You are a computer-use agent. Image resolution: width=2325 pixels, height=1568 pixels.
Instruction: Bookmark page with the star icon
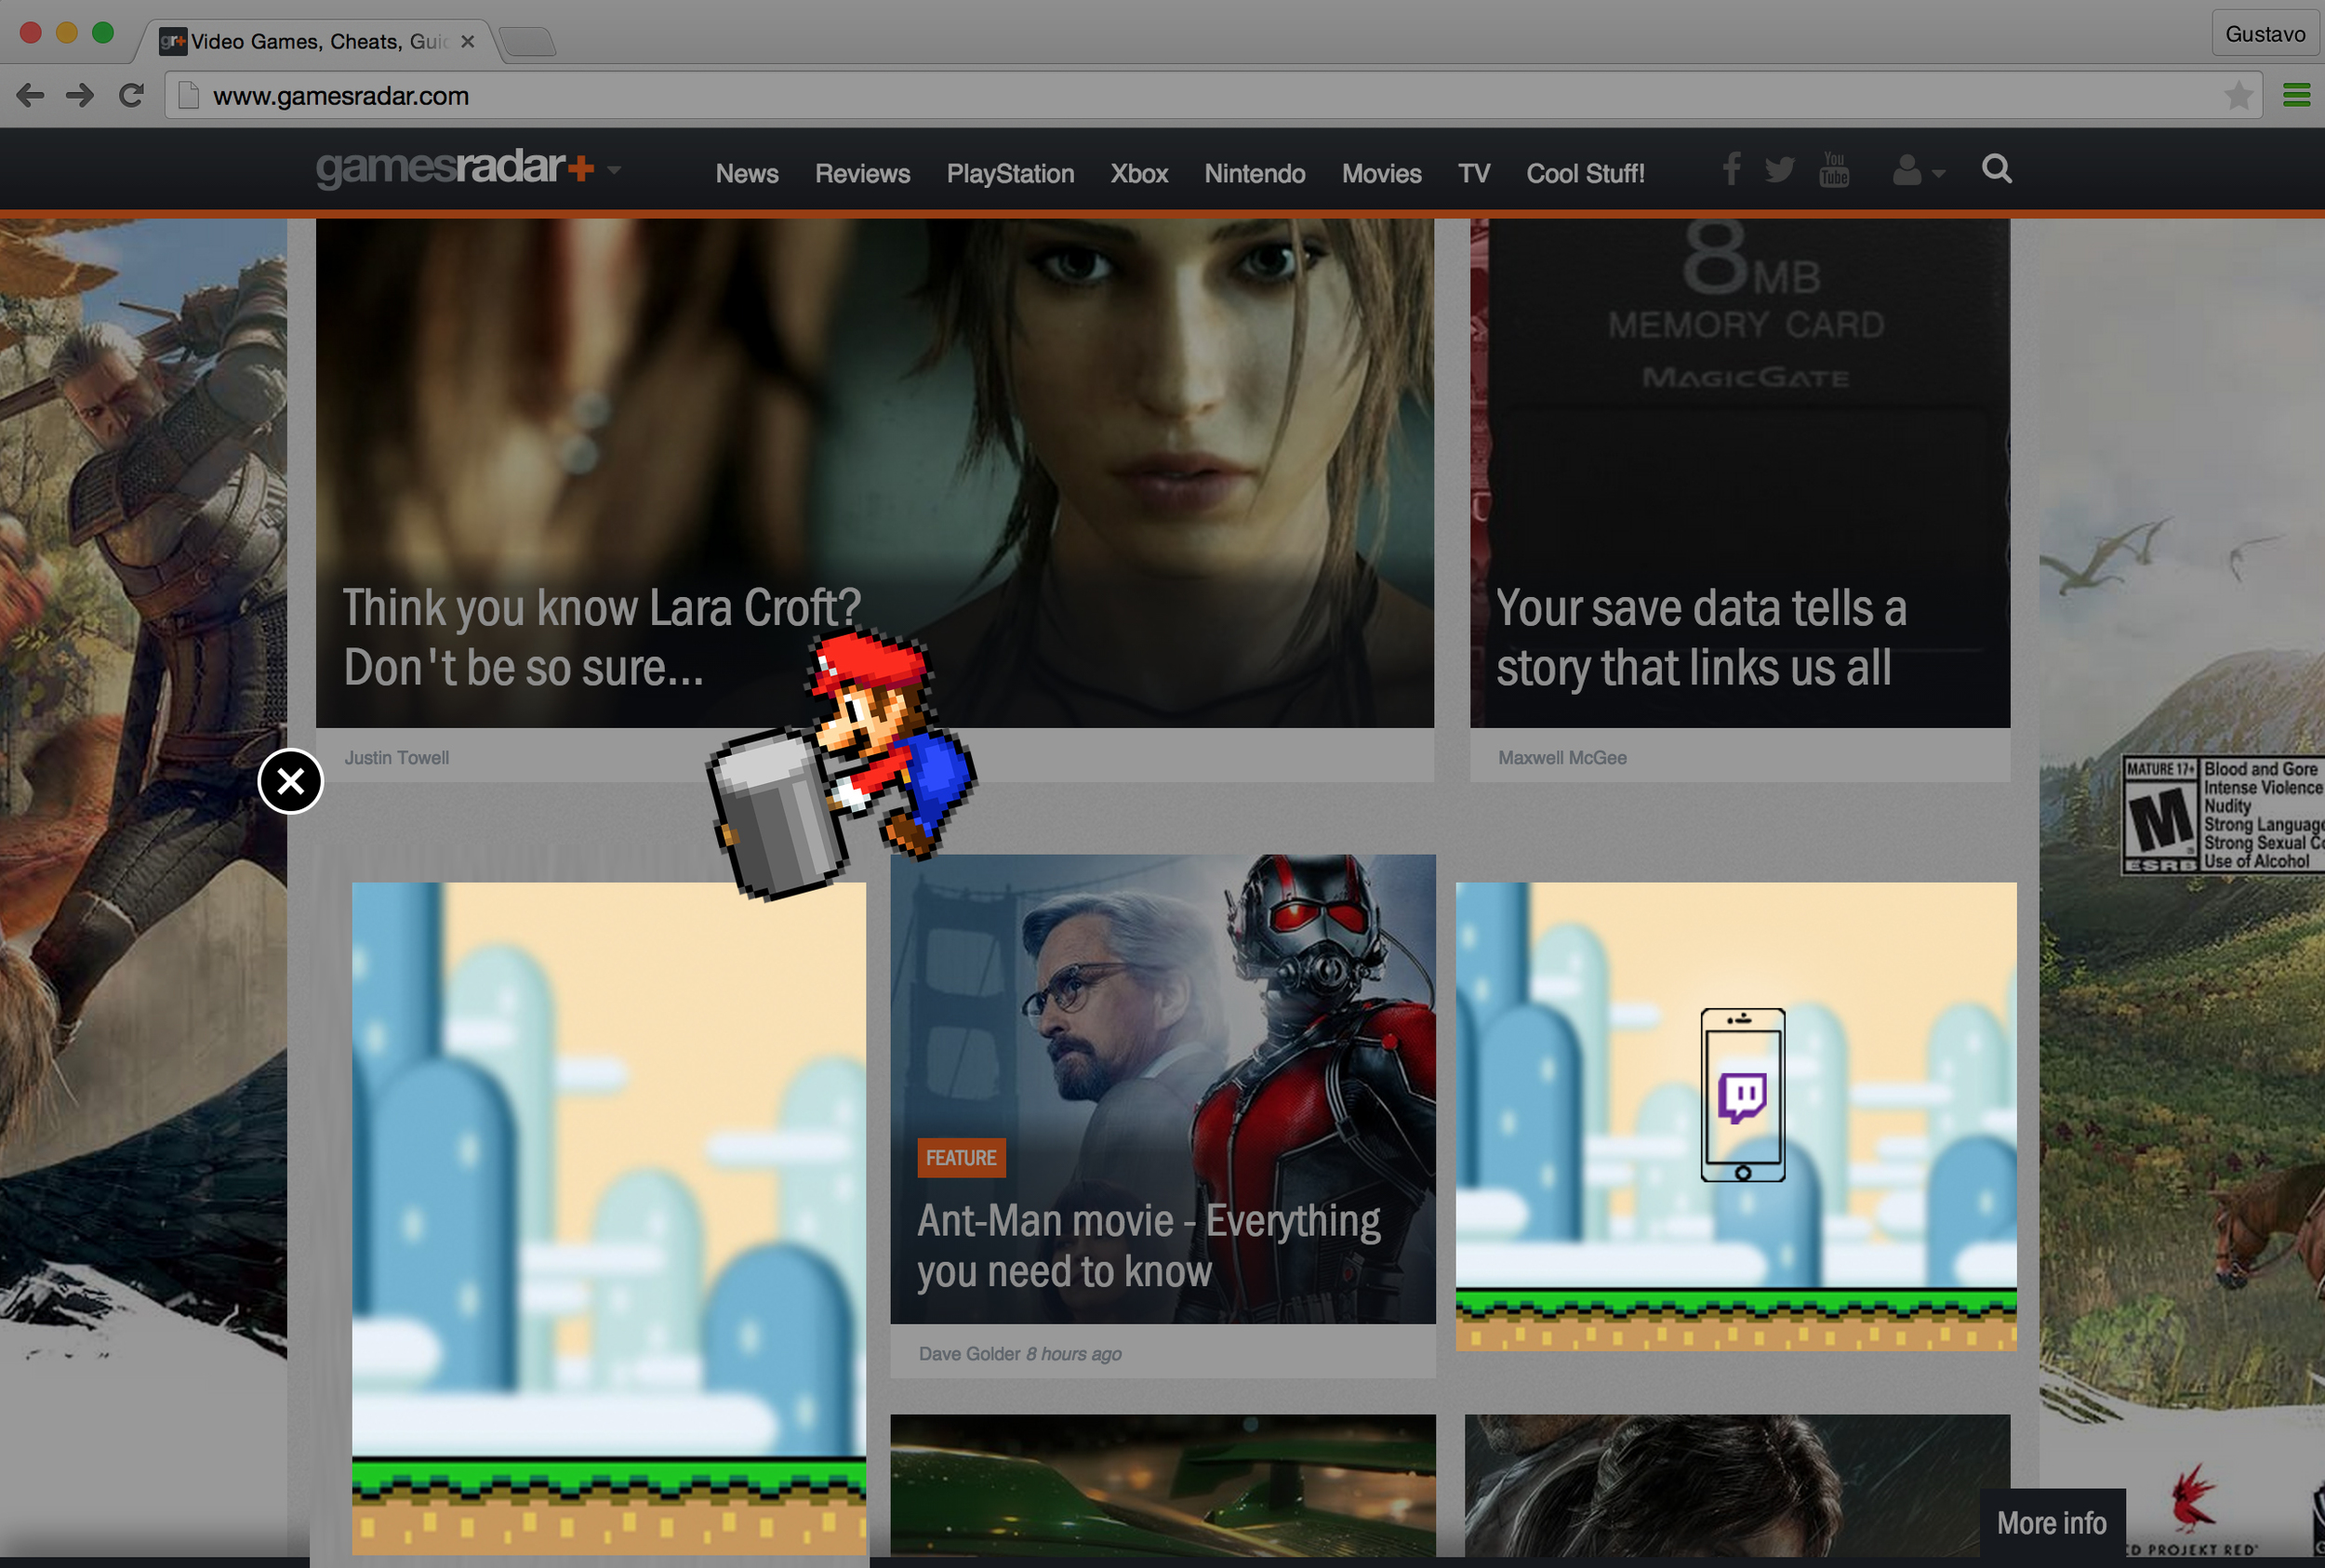coord(2239,96)
